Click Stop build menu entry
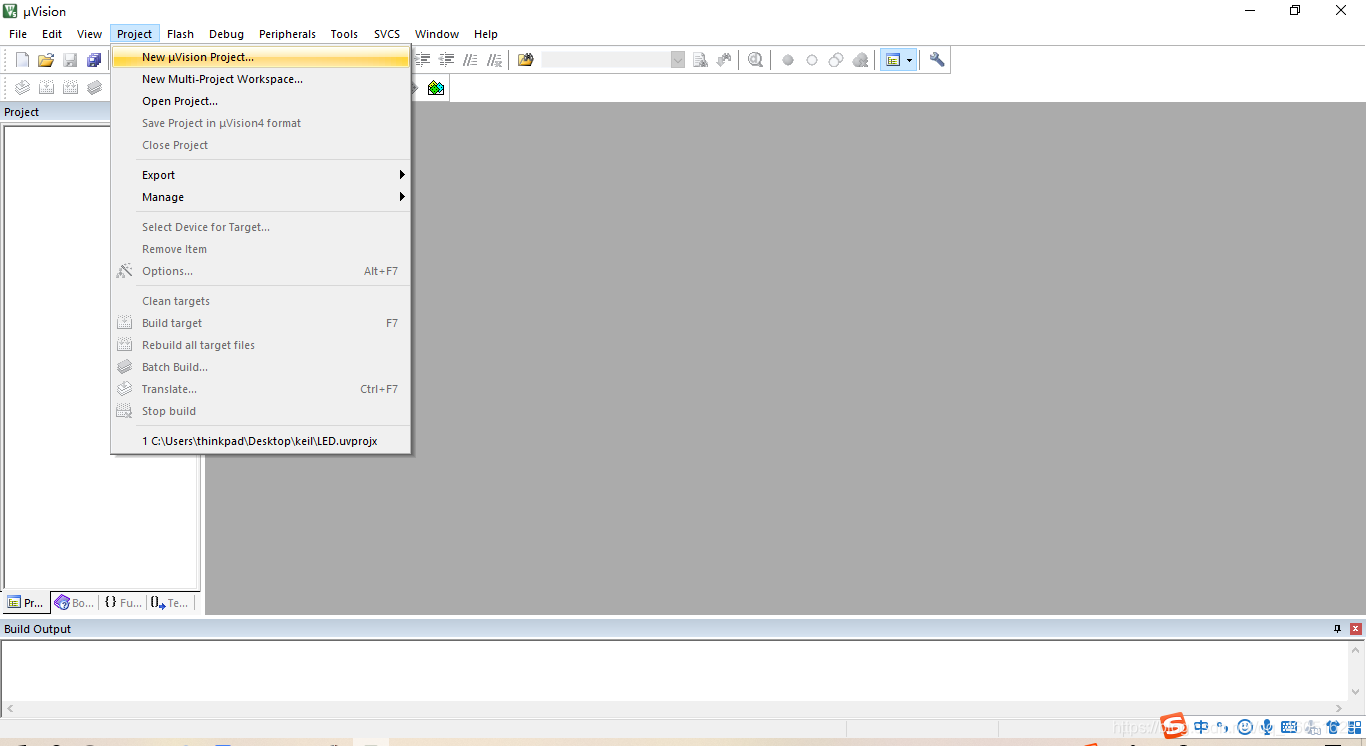 [x=261, y=411]
